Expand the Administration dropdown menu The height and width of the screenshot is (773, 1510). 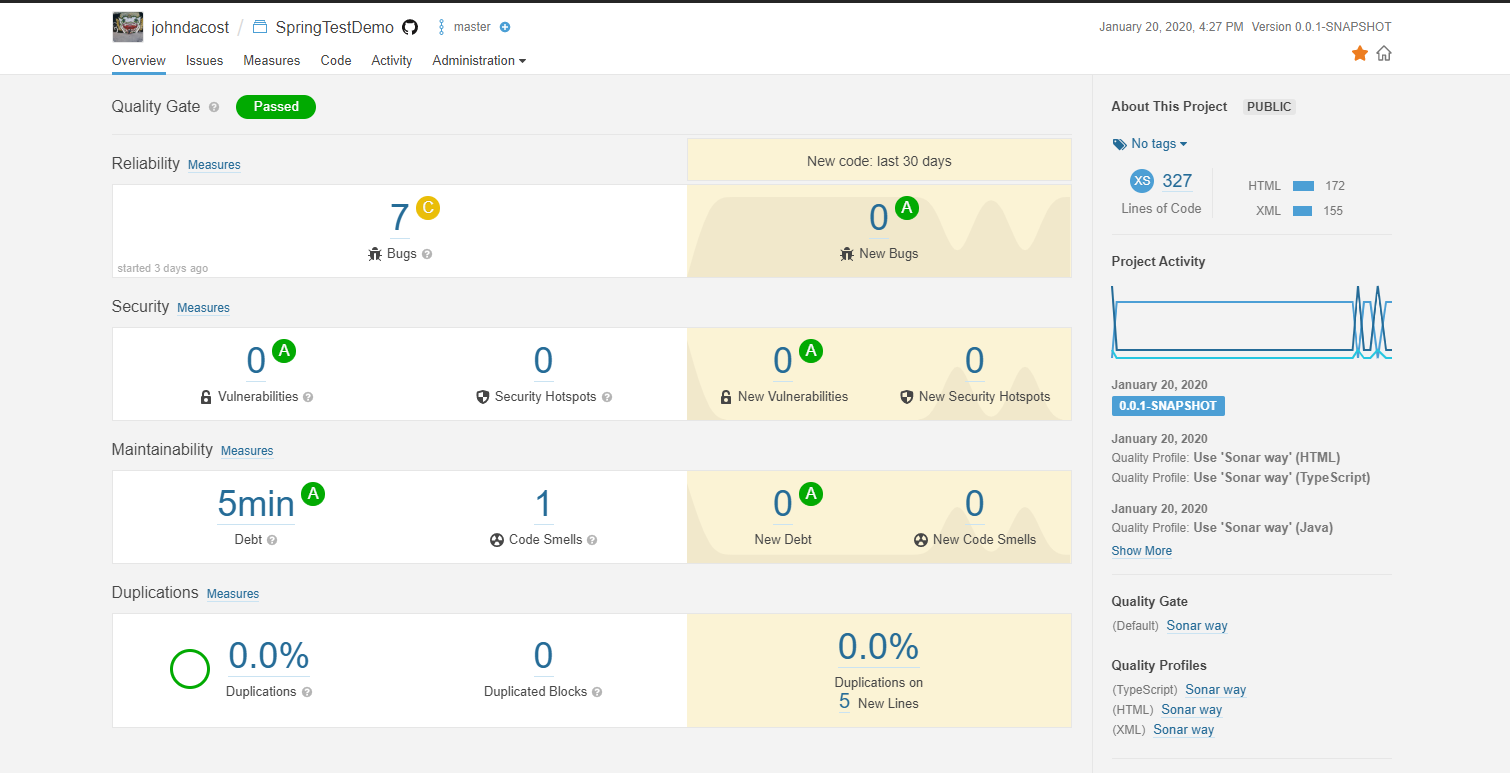click(x=479, y=61)
